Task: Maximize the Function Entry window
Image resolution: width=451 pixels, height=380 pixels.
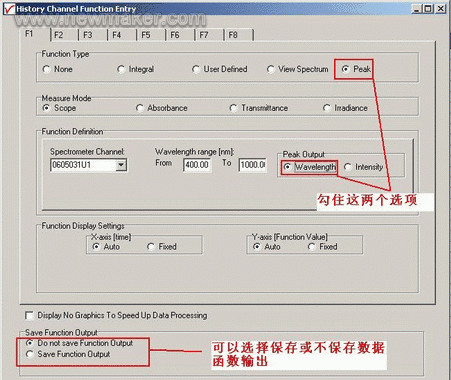Action: pos(428,9)
